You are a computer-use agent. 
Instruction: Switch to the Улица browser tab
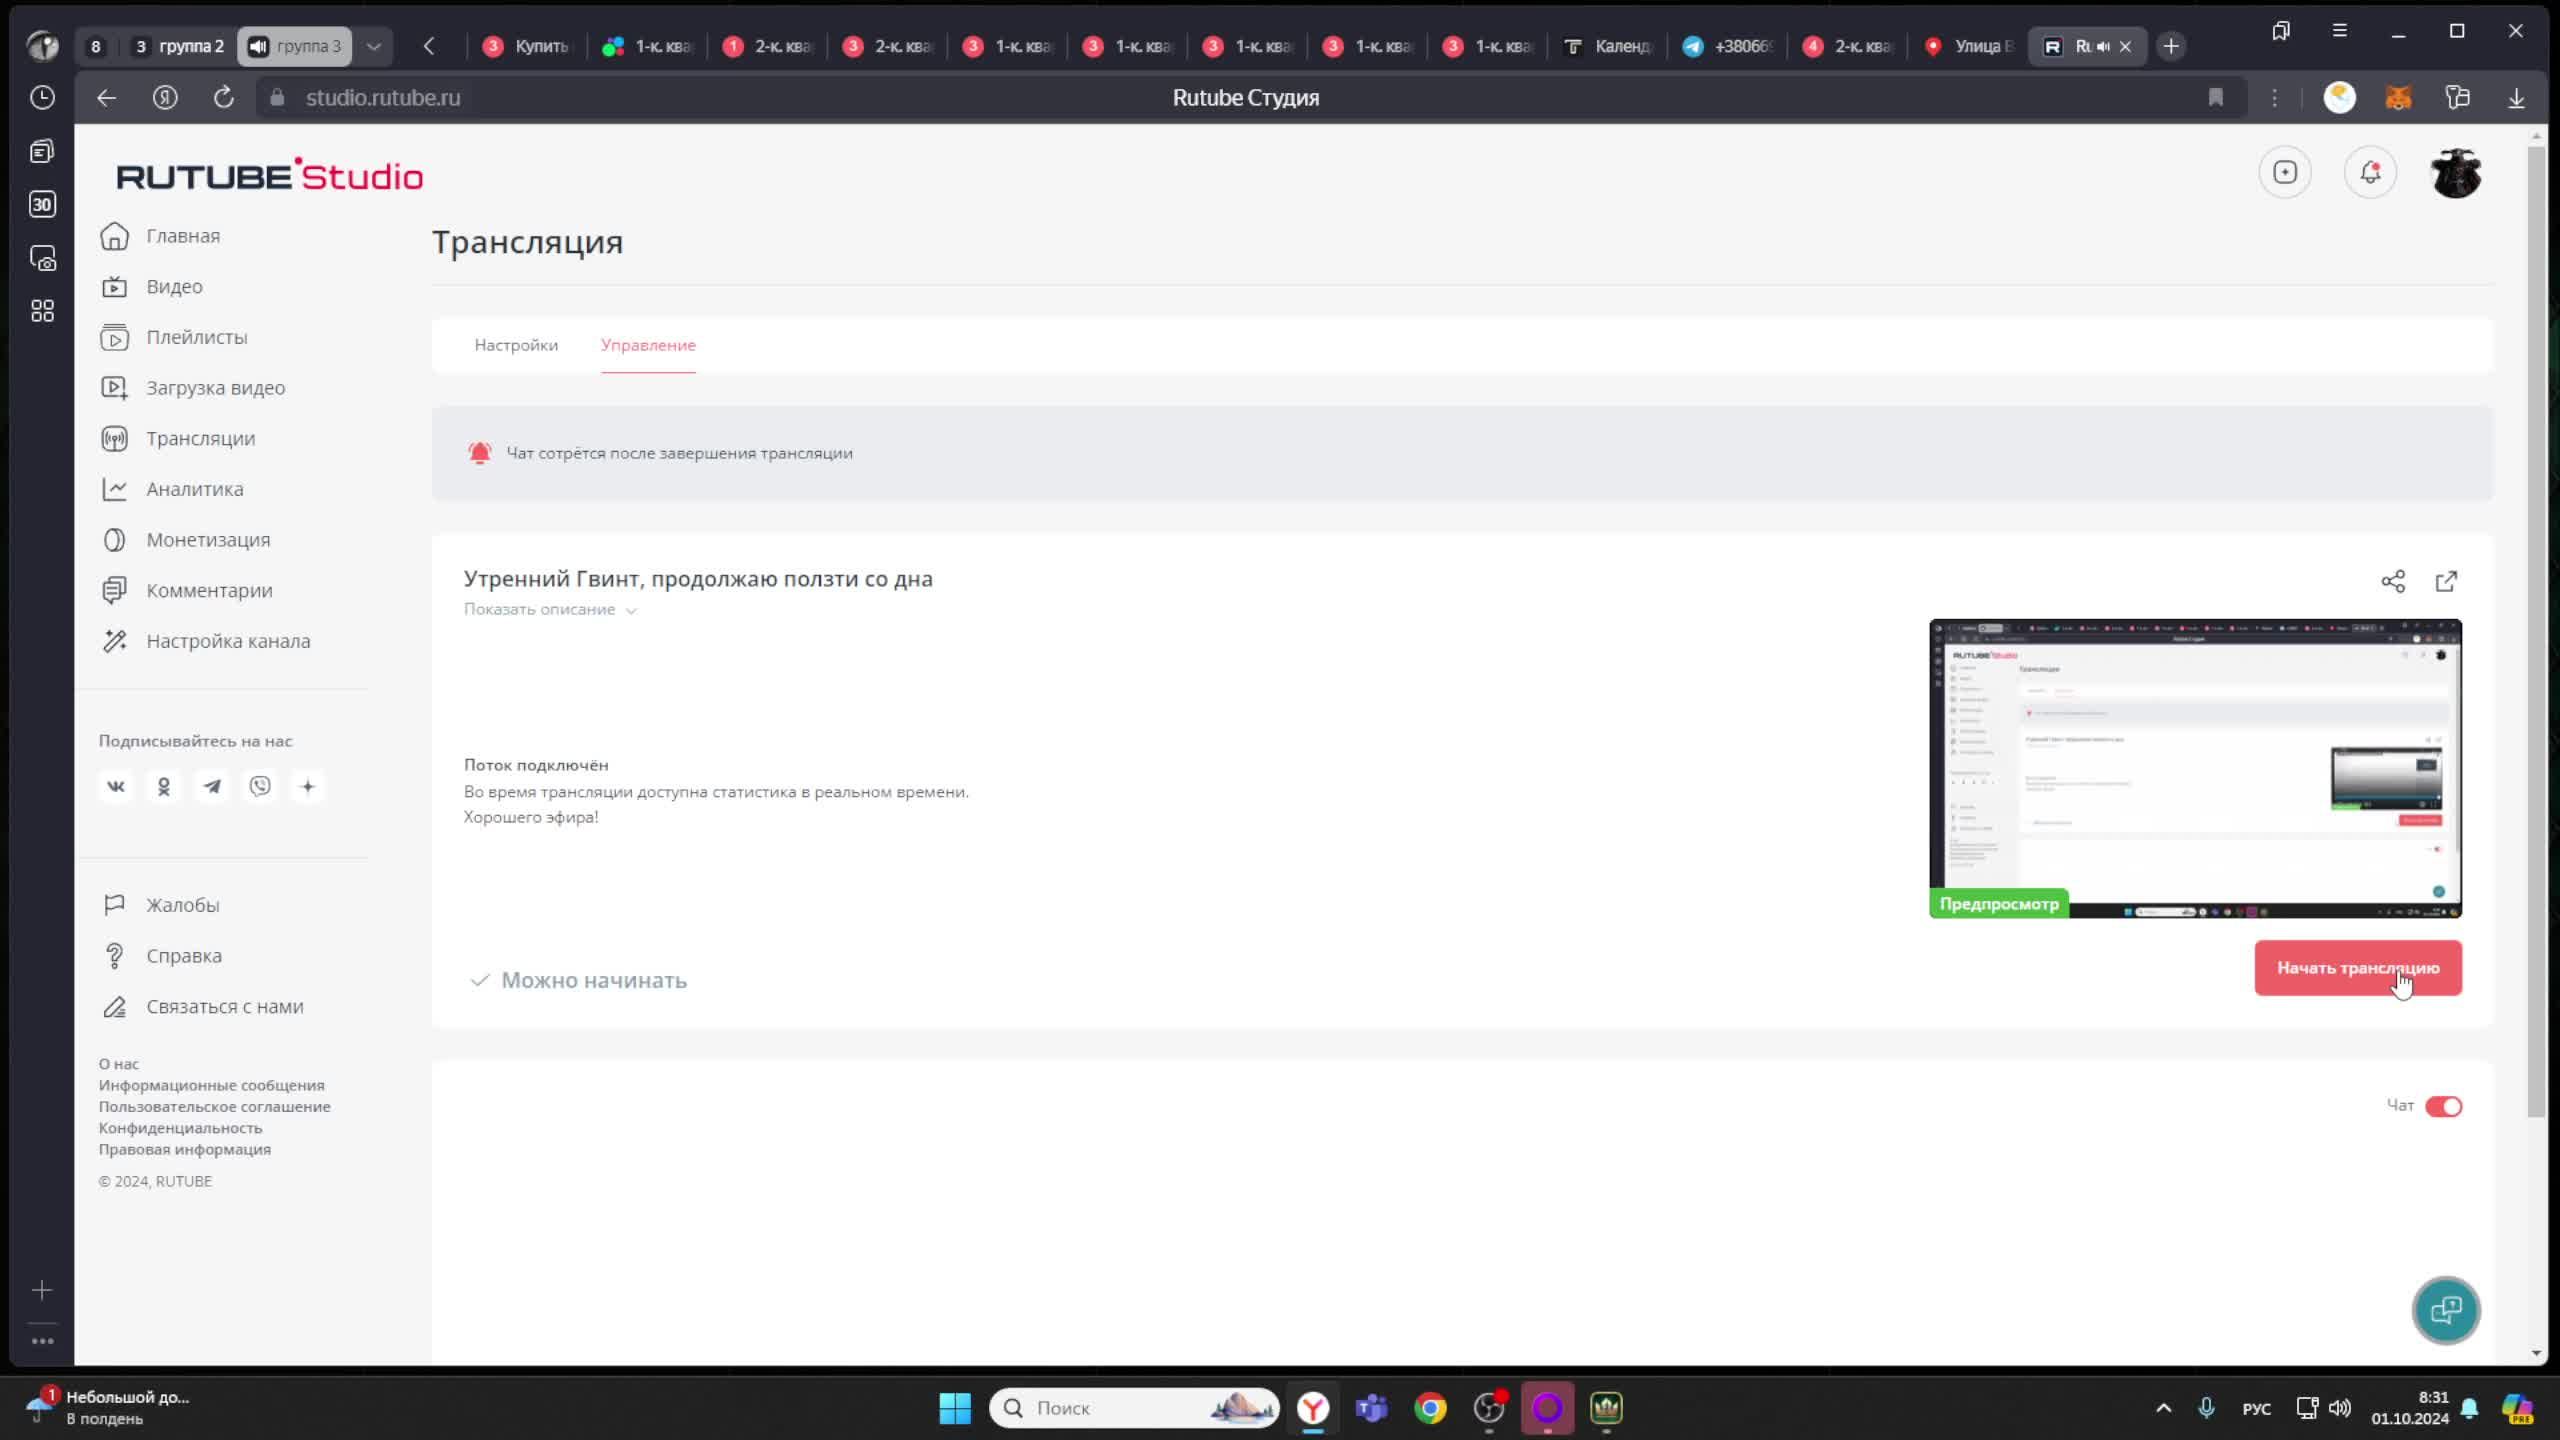(x=1968, y=46)
